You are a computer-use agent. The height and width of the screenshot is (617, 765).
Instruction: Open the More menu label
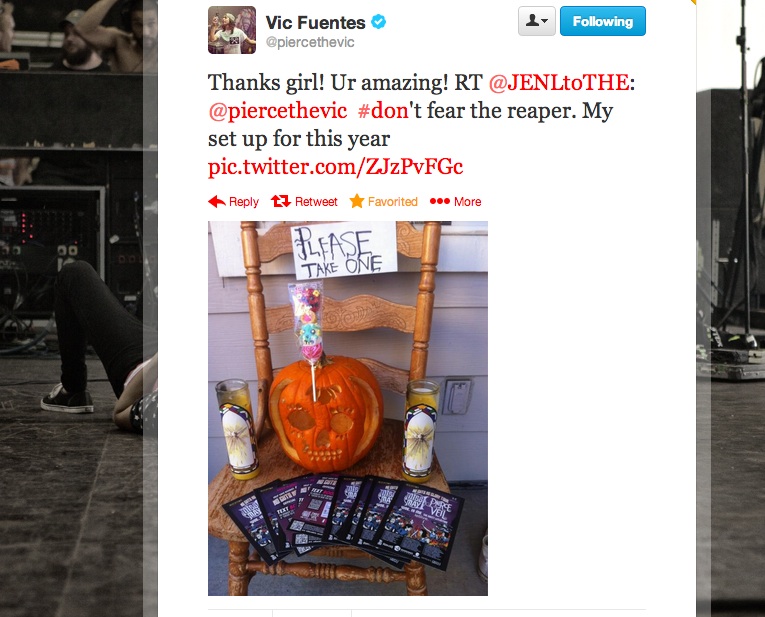click(467, 201)
